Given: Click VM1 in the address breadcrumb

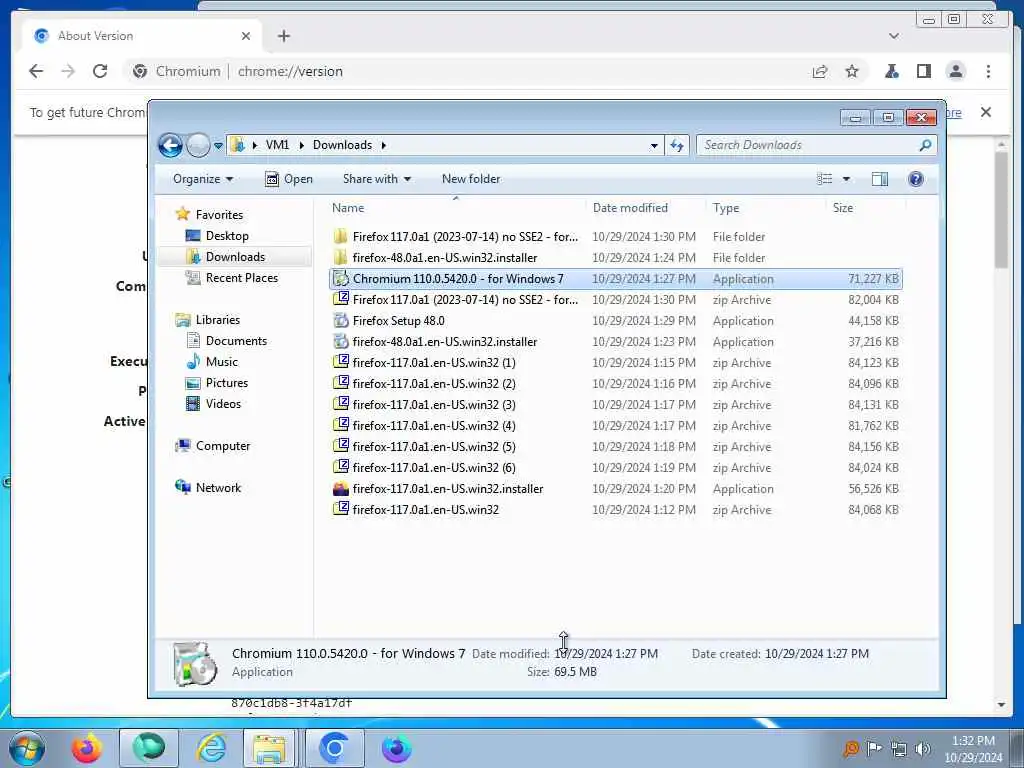Looking at the screenshot, I should (277, 145).
